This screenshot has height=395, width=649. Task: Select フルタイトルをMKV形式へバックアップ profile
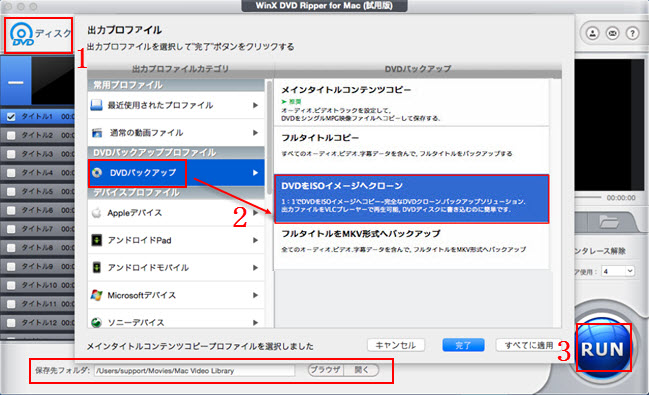tap(411, 246)
